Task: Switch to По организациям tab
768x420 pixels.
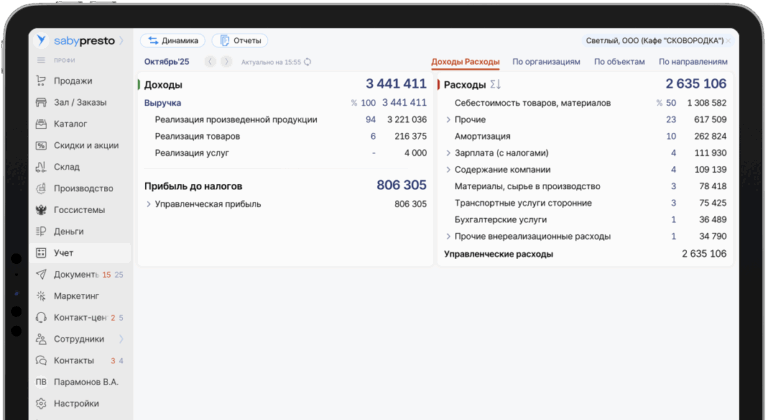Action: point(546,62)
